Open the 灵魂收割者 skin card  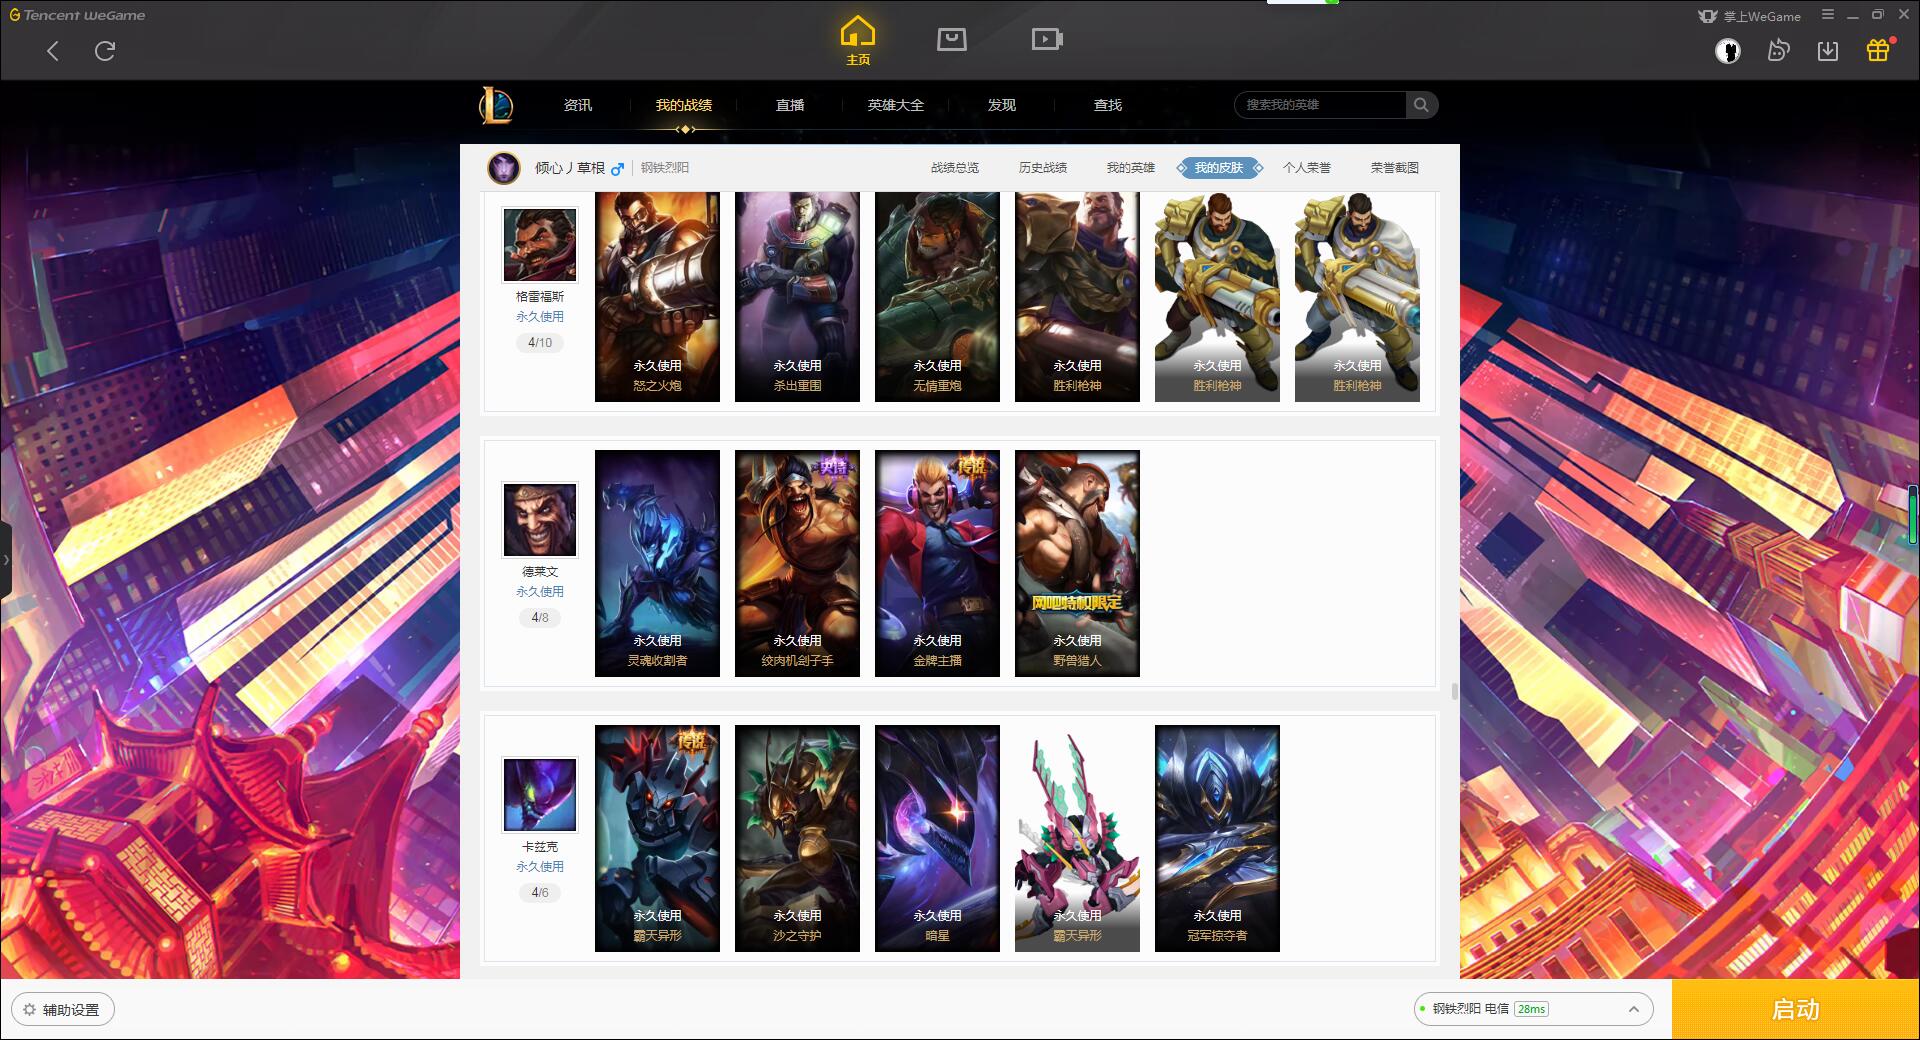[657, 563]
